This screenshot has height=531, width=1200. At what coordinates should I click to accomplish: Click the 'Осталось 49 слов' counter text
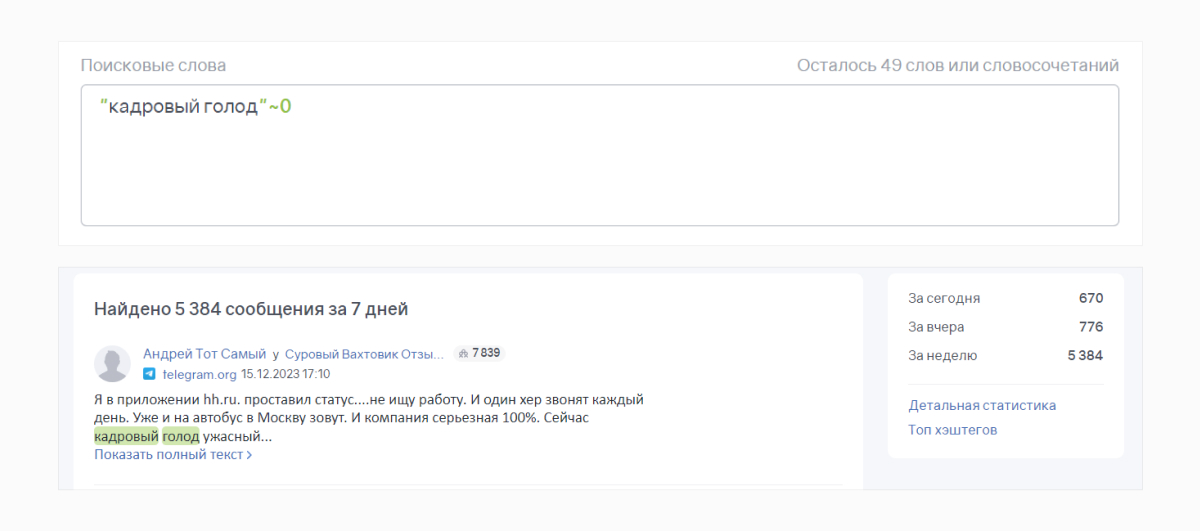957,65
